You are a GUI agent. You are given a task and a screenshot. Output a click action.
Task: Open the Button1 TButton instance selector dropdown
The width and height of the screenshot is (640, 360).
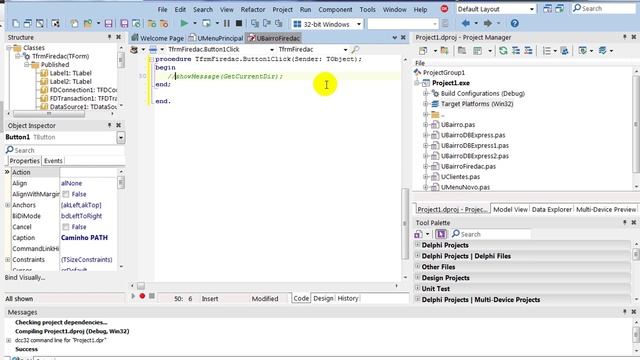pyautogui.click(x=121, y=138)
